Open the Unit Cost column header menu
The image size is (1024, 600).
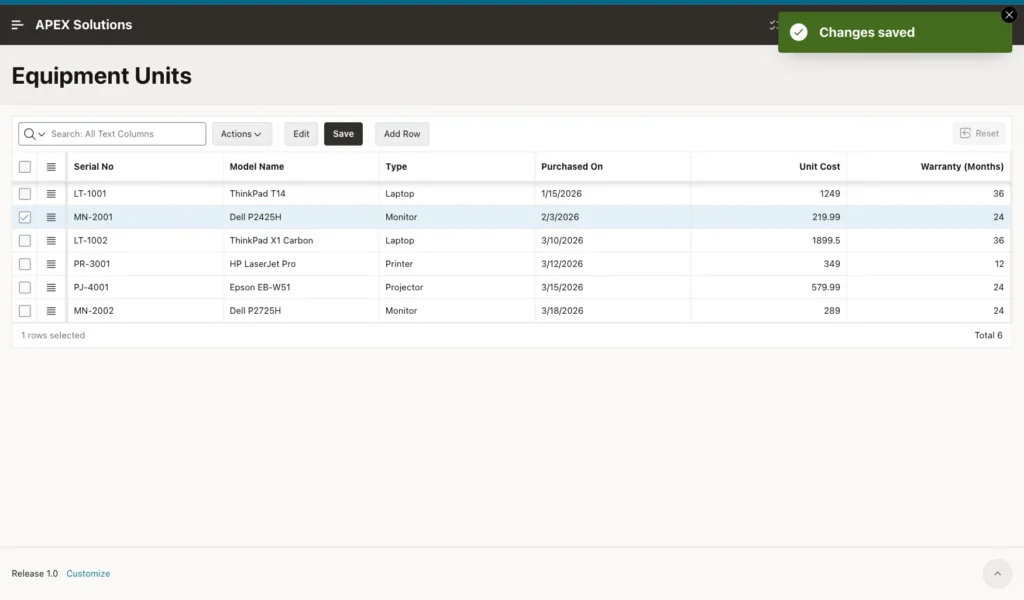819,167
